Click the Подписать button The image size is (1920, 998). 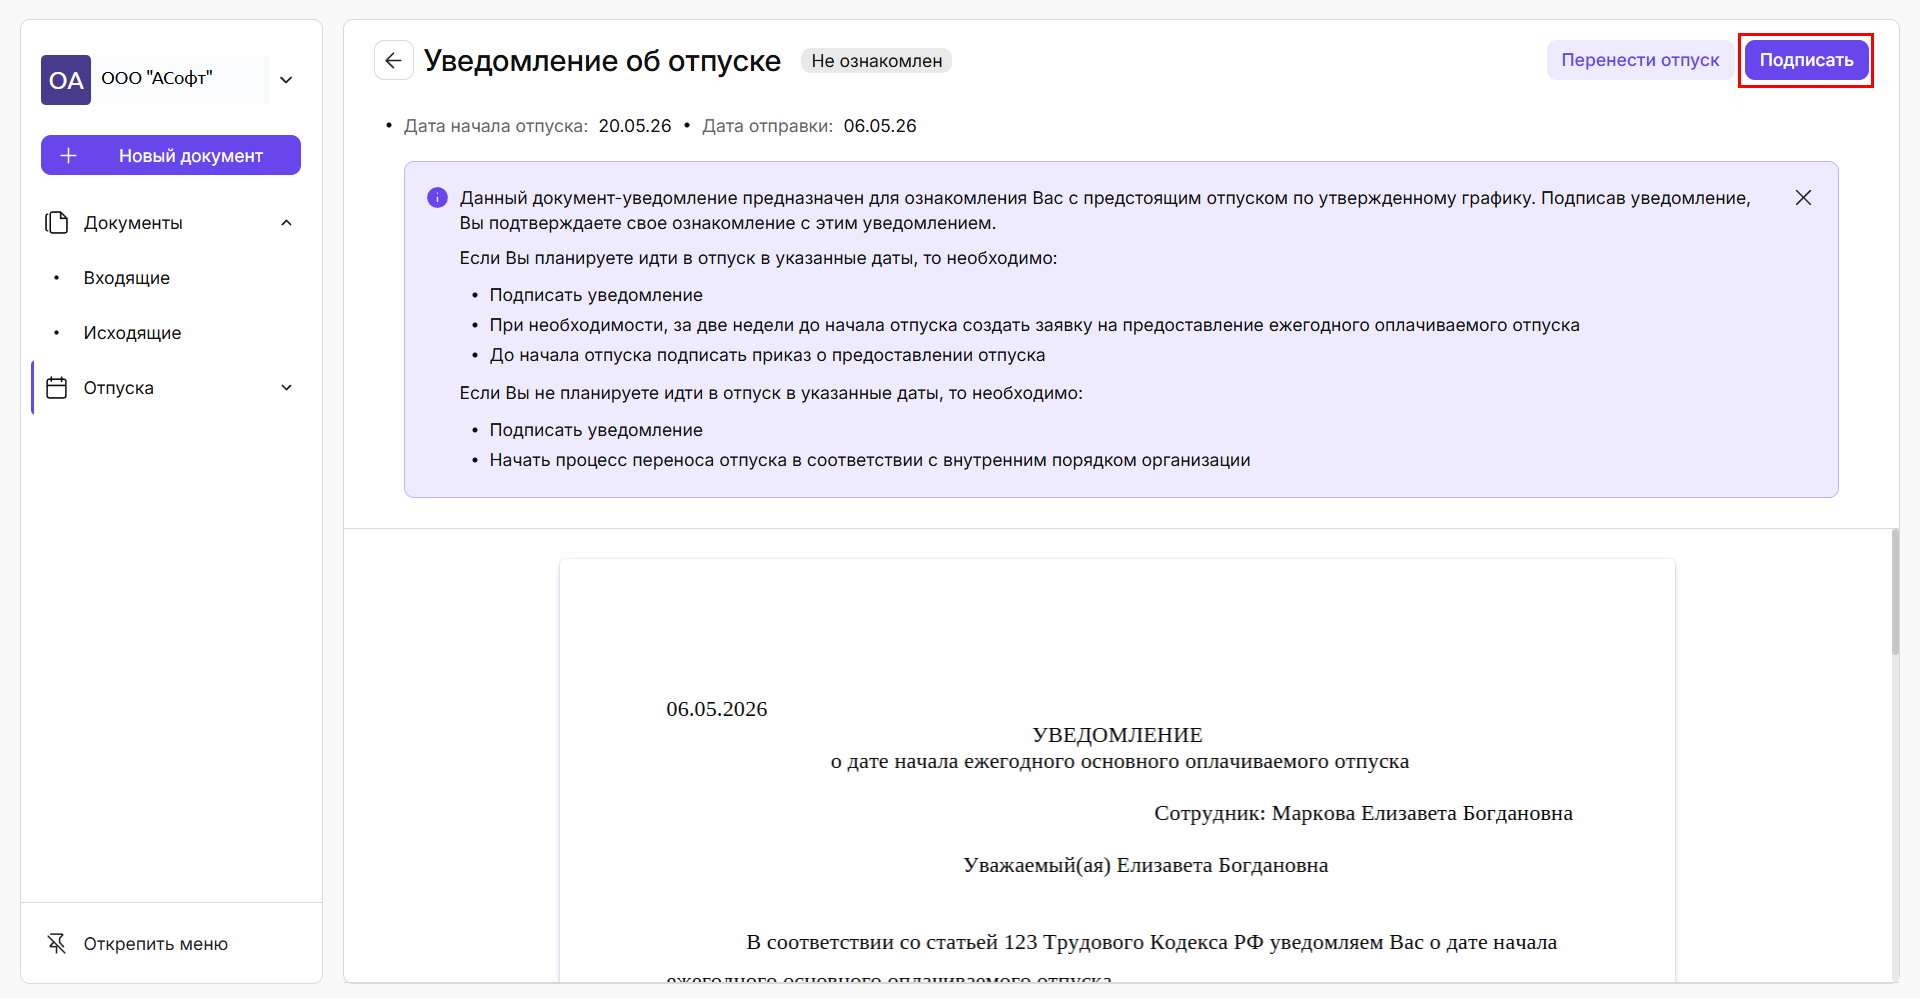pos(1806,60)
